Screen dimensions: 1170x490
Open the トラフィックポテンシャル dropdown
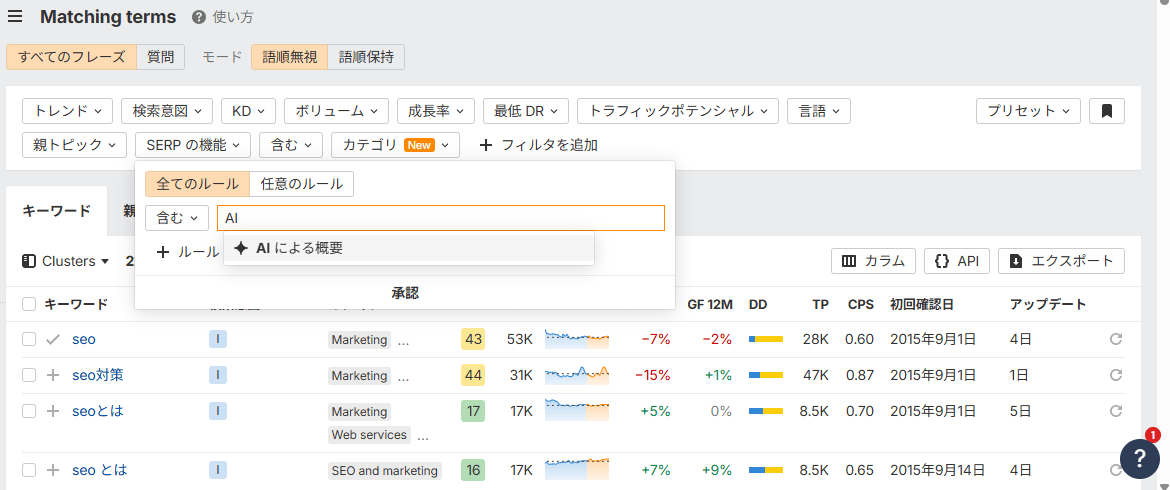pyautogui.click(x=678, y=111)
